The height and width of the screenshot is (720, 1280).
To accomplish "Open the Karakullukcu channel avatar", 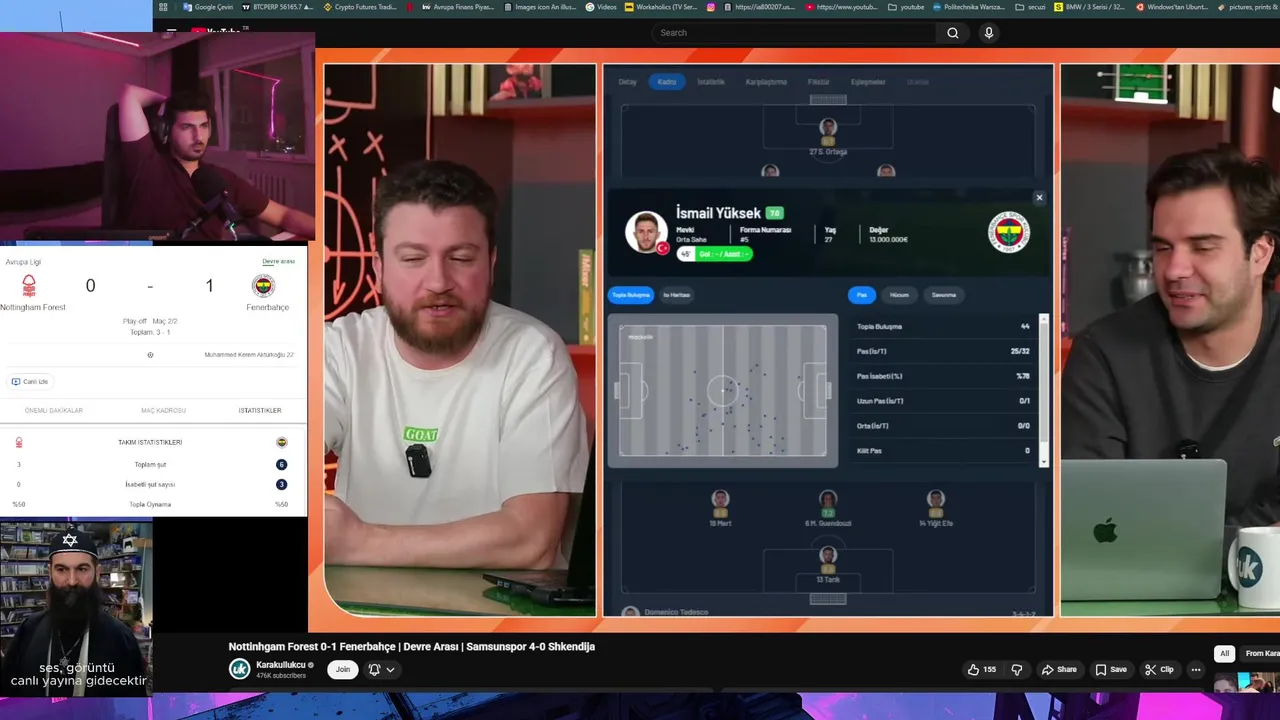I will click(x=240, y=669).
